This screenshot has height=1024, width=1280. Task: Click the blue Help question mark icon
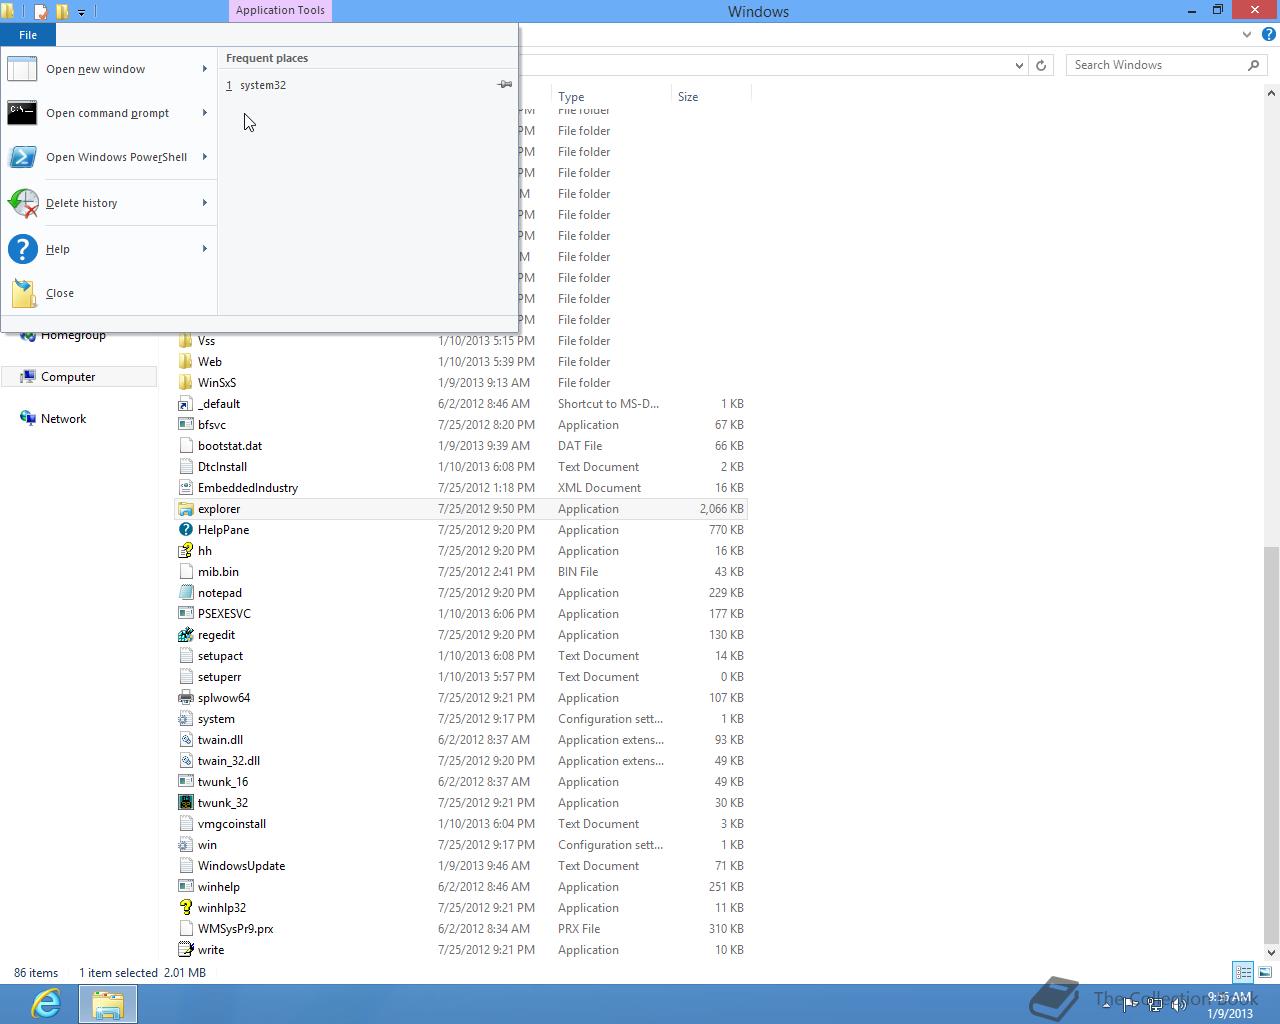tap(22, 249)
